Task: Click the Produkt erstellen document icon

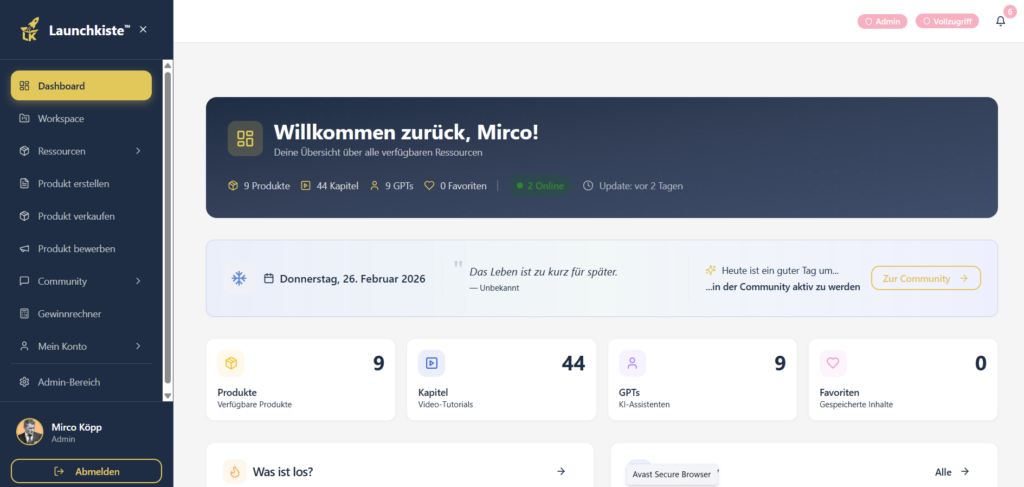Action: point(24,183)
